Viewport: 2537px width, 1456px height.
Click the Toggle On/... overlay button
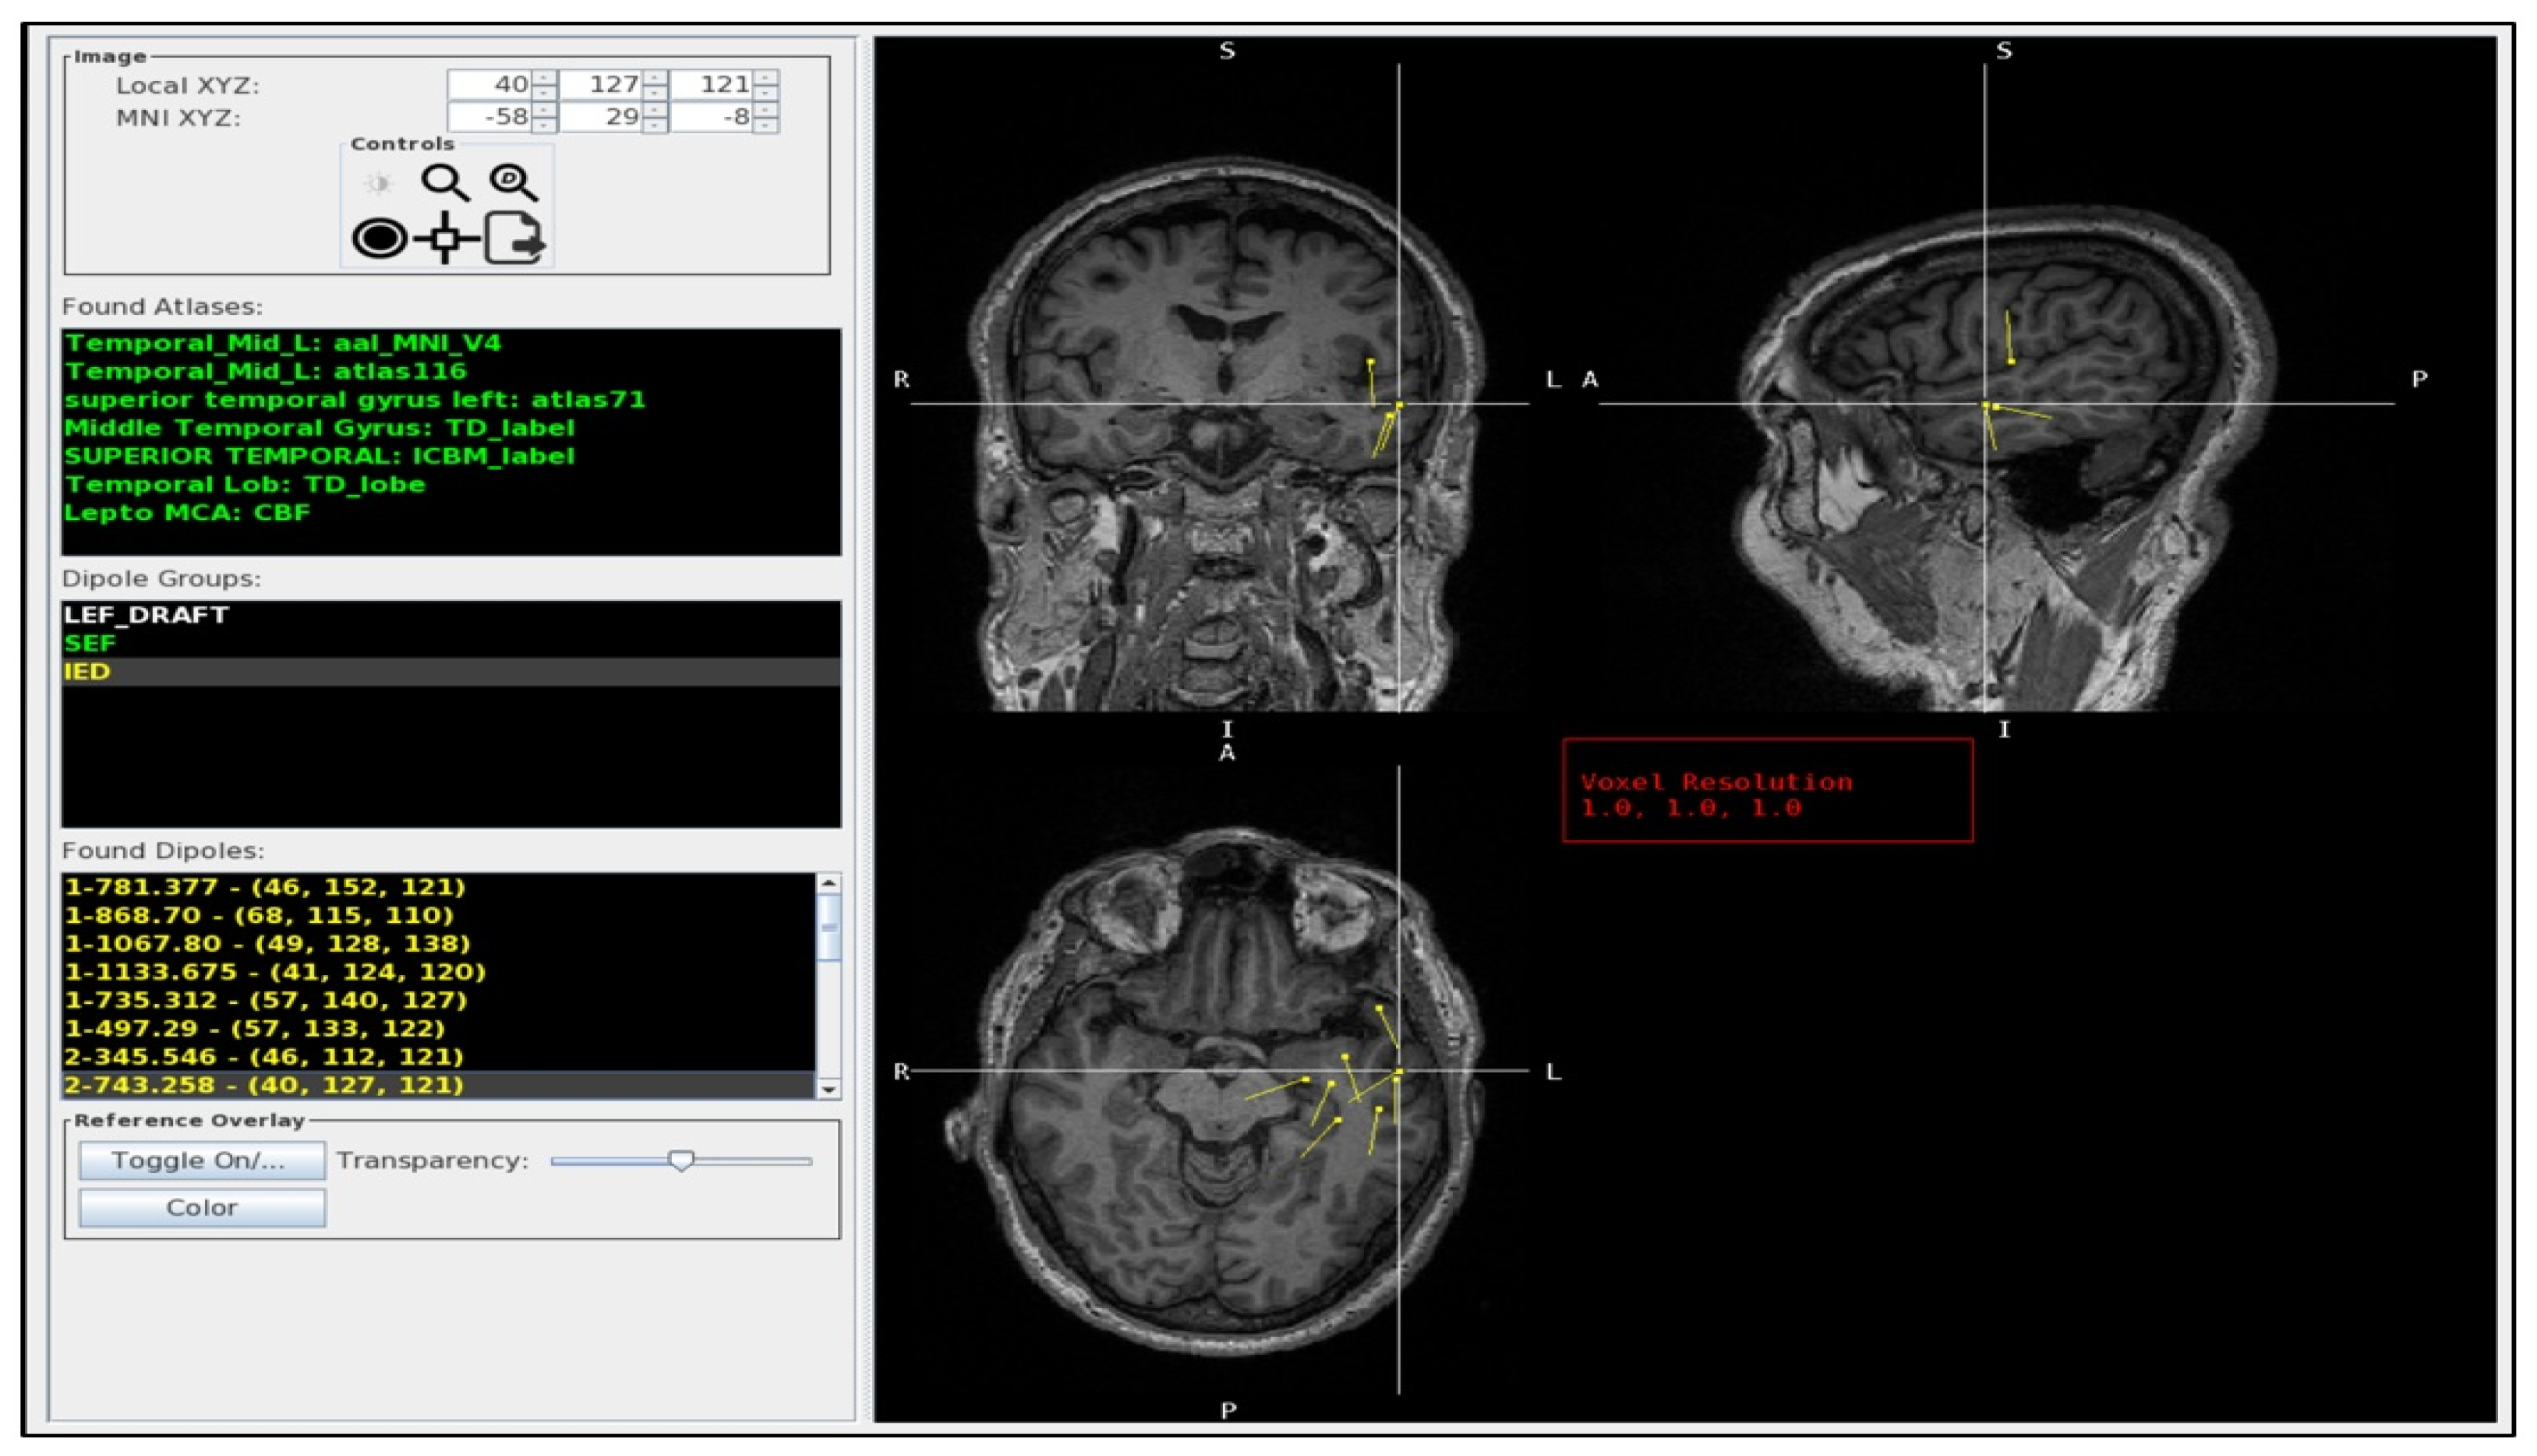tap(202, 1160)
